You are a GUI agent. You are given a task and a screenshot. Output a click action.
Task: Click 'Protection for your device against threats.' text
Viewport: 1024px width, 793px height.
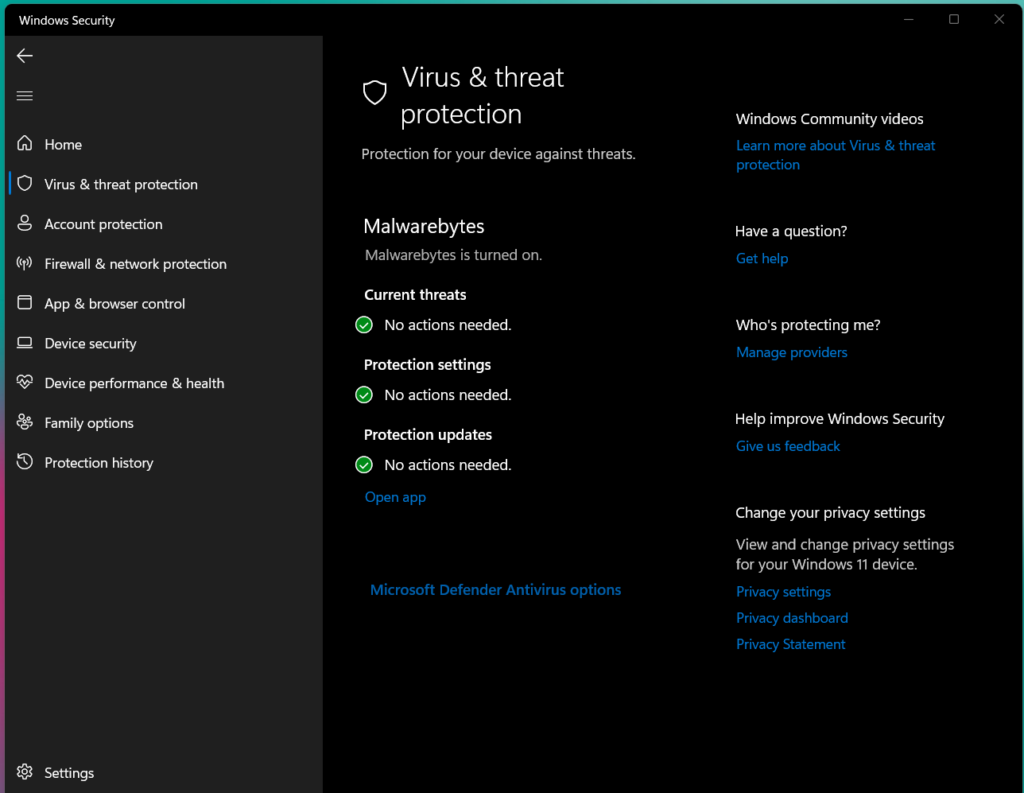[x=498, y=154]
